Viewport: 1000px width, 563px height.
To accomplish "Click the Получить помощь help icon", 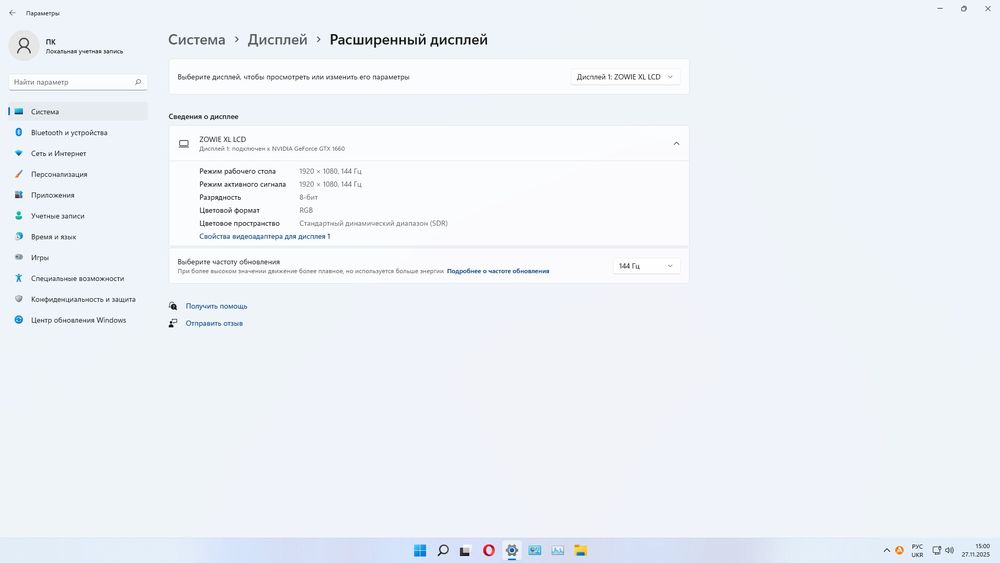I will coord(173,307).
